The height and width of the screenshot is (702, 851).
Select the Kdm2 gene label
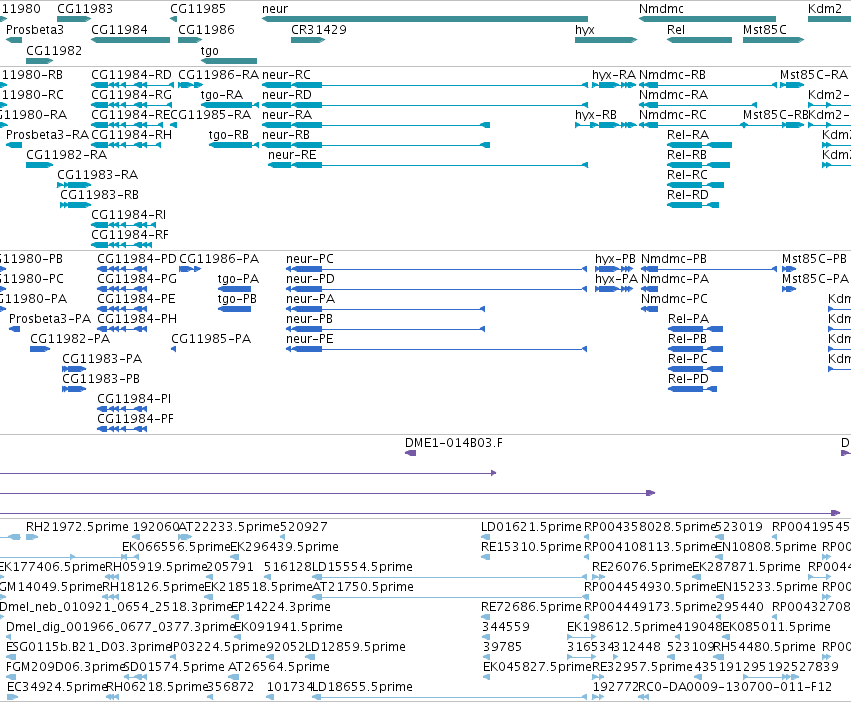(x=825, y=9)
